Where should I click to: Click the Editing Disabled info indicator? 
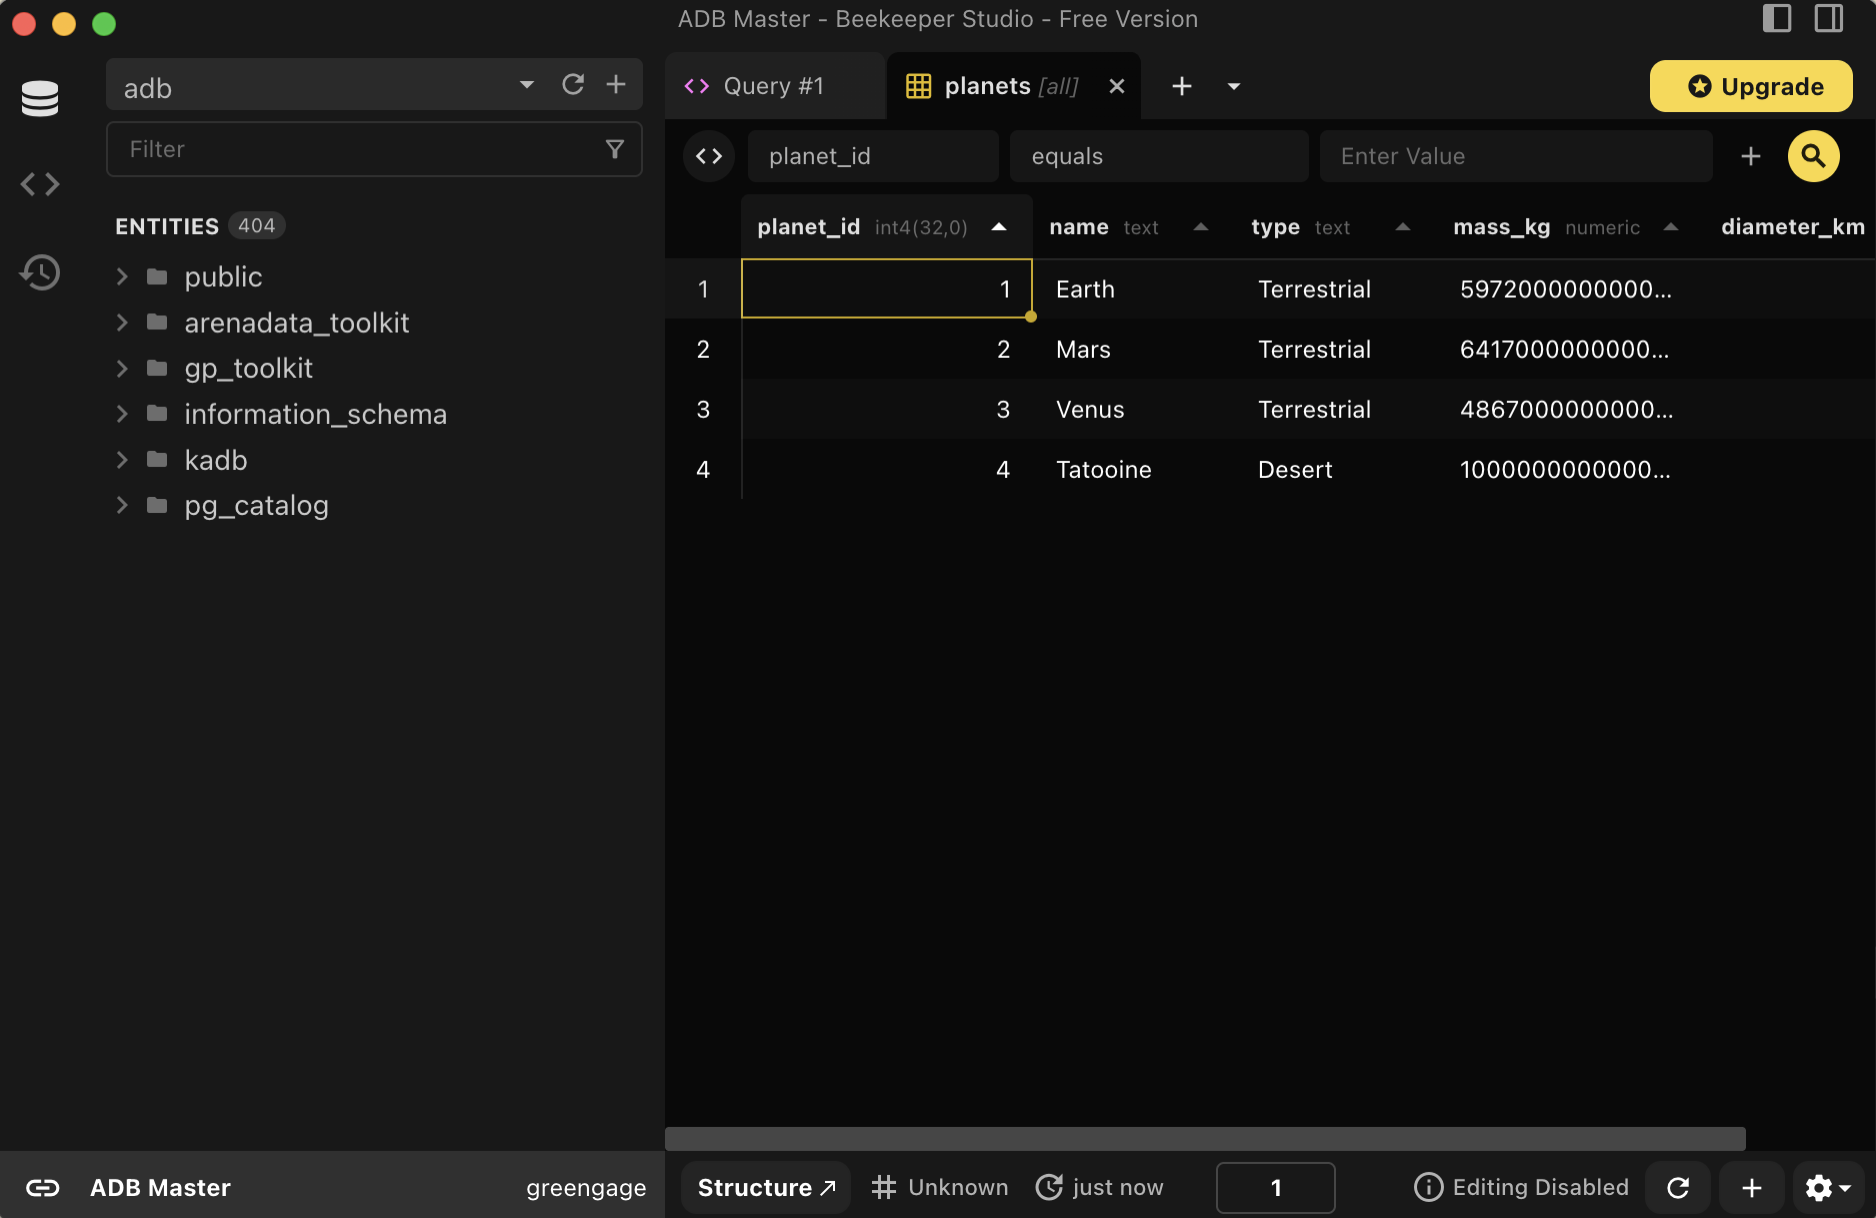click(x=1521, y=1187)
